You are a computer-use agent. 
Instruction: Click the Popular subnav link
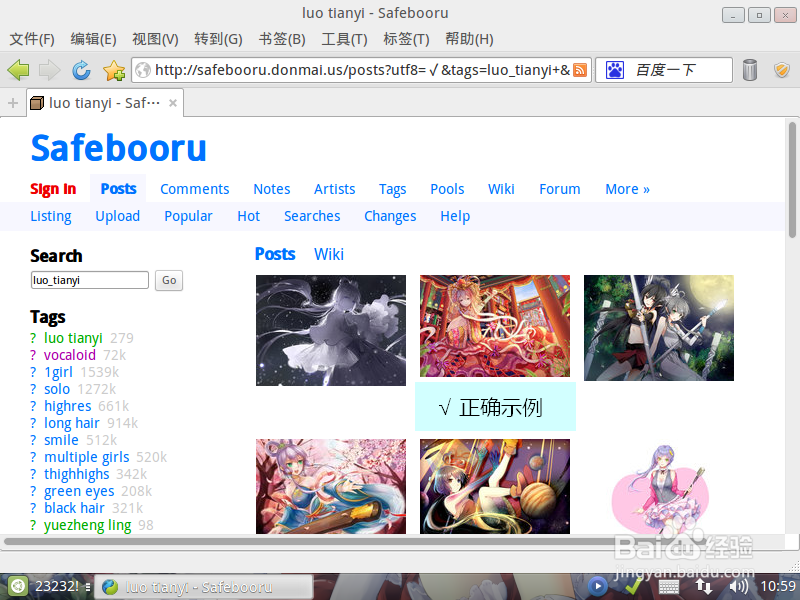(x=188, y=216)
